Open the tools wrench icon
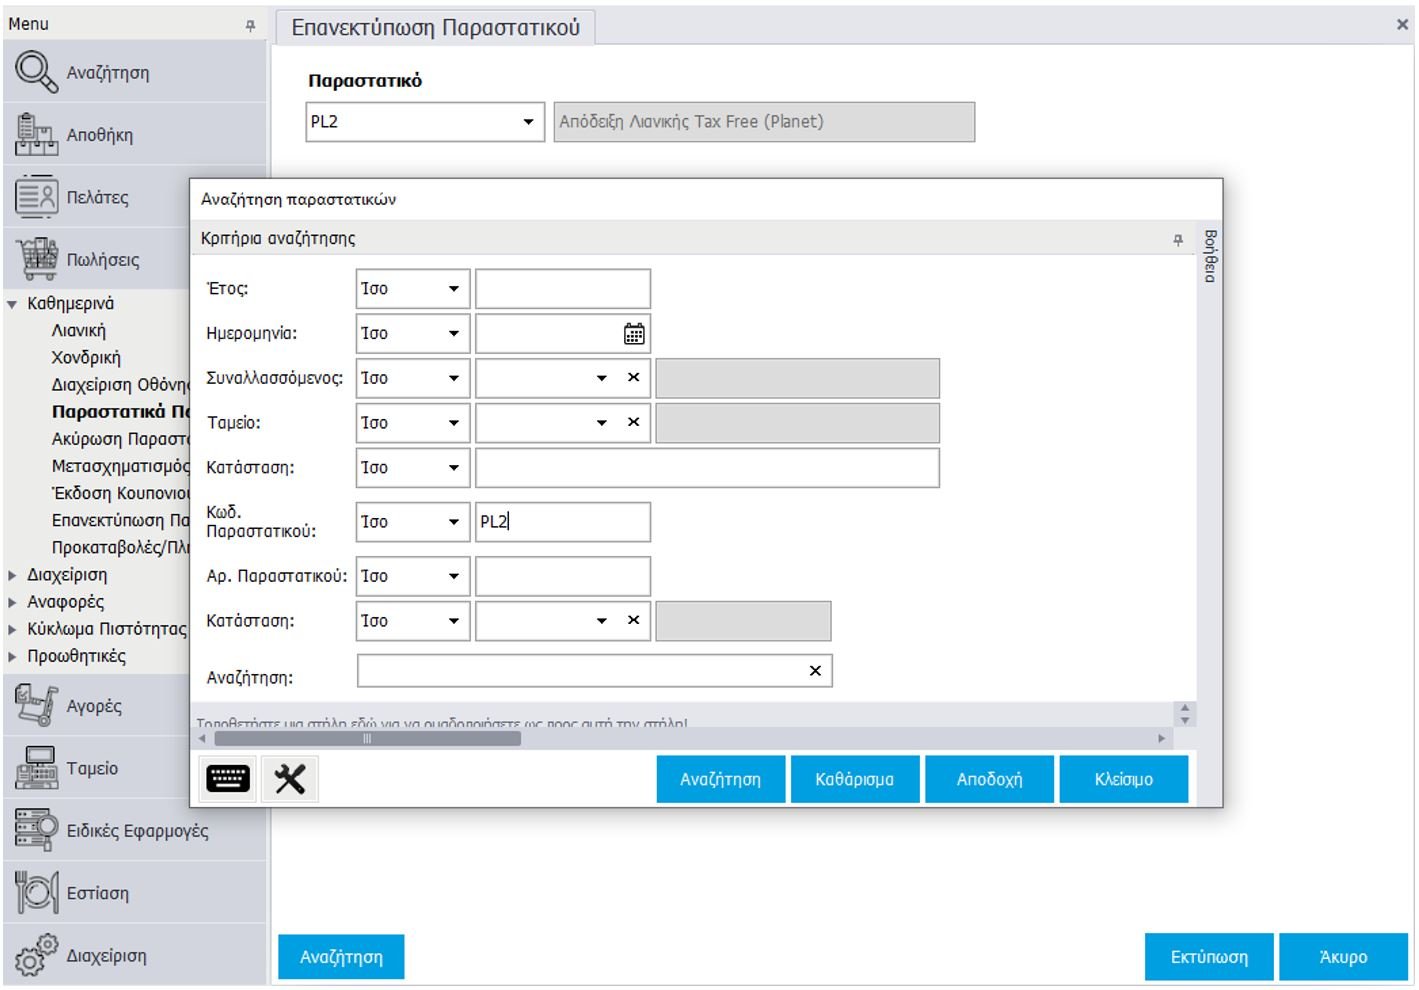This screenshot has width=1419, height=990. (290, 779)
